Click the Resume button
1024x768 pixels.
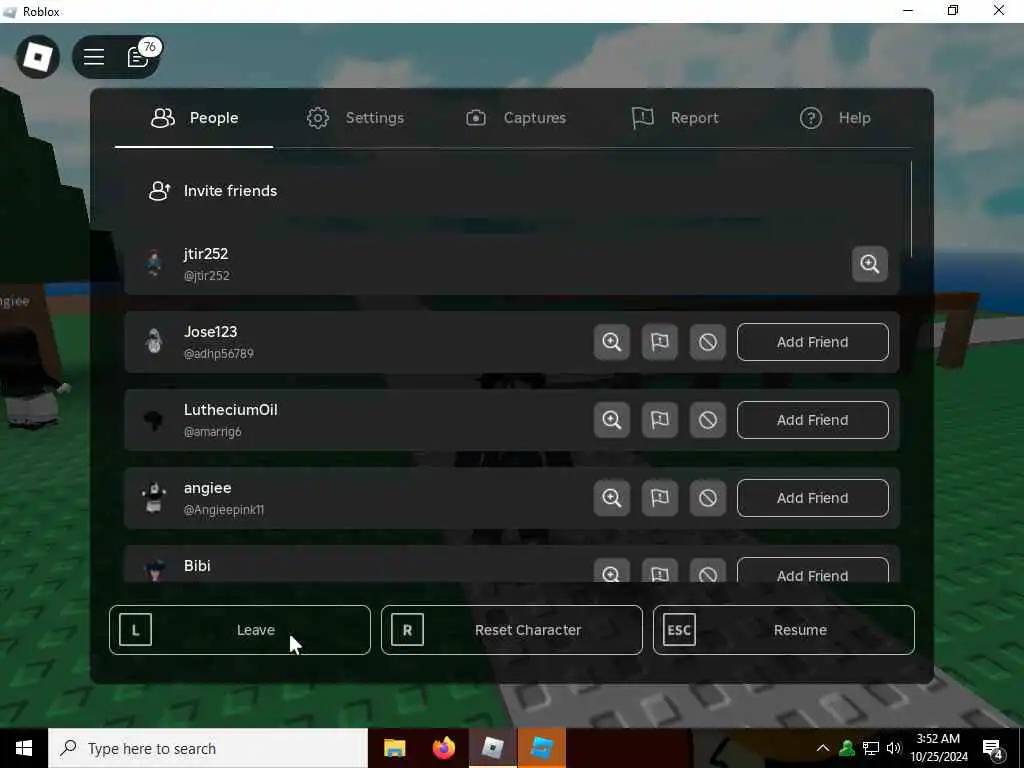point(784,630)
